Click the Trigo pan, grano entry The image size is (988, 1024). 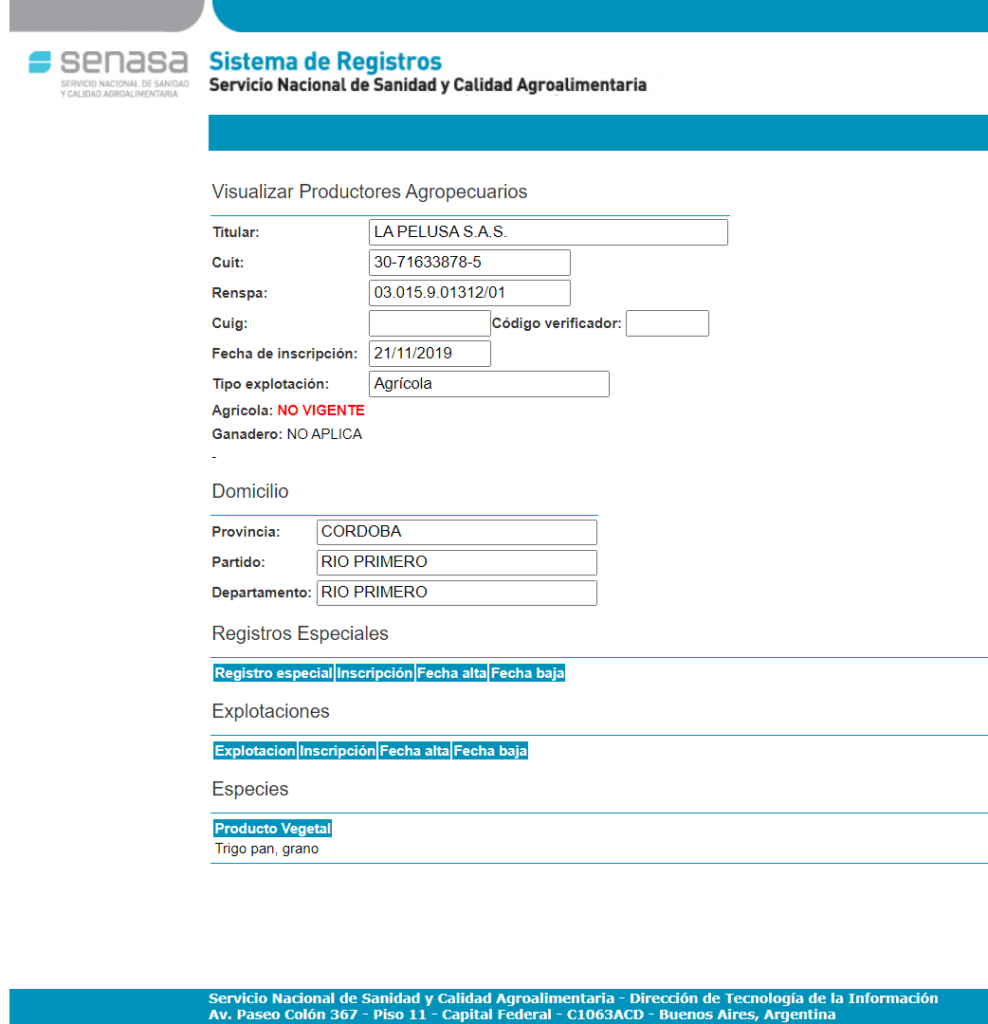pyautogui.click(x=266, y=850)
